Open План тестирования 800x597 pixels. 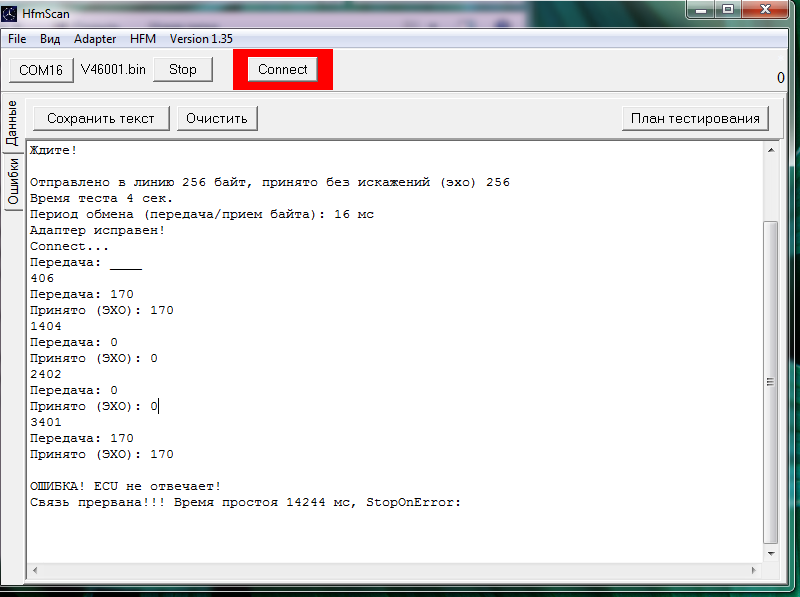click(695, 118)
